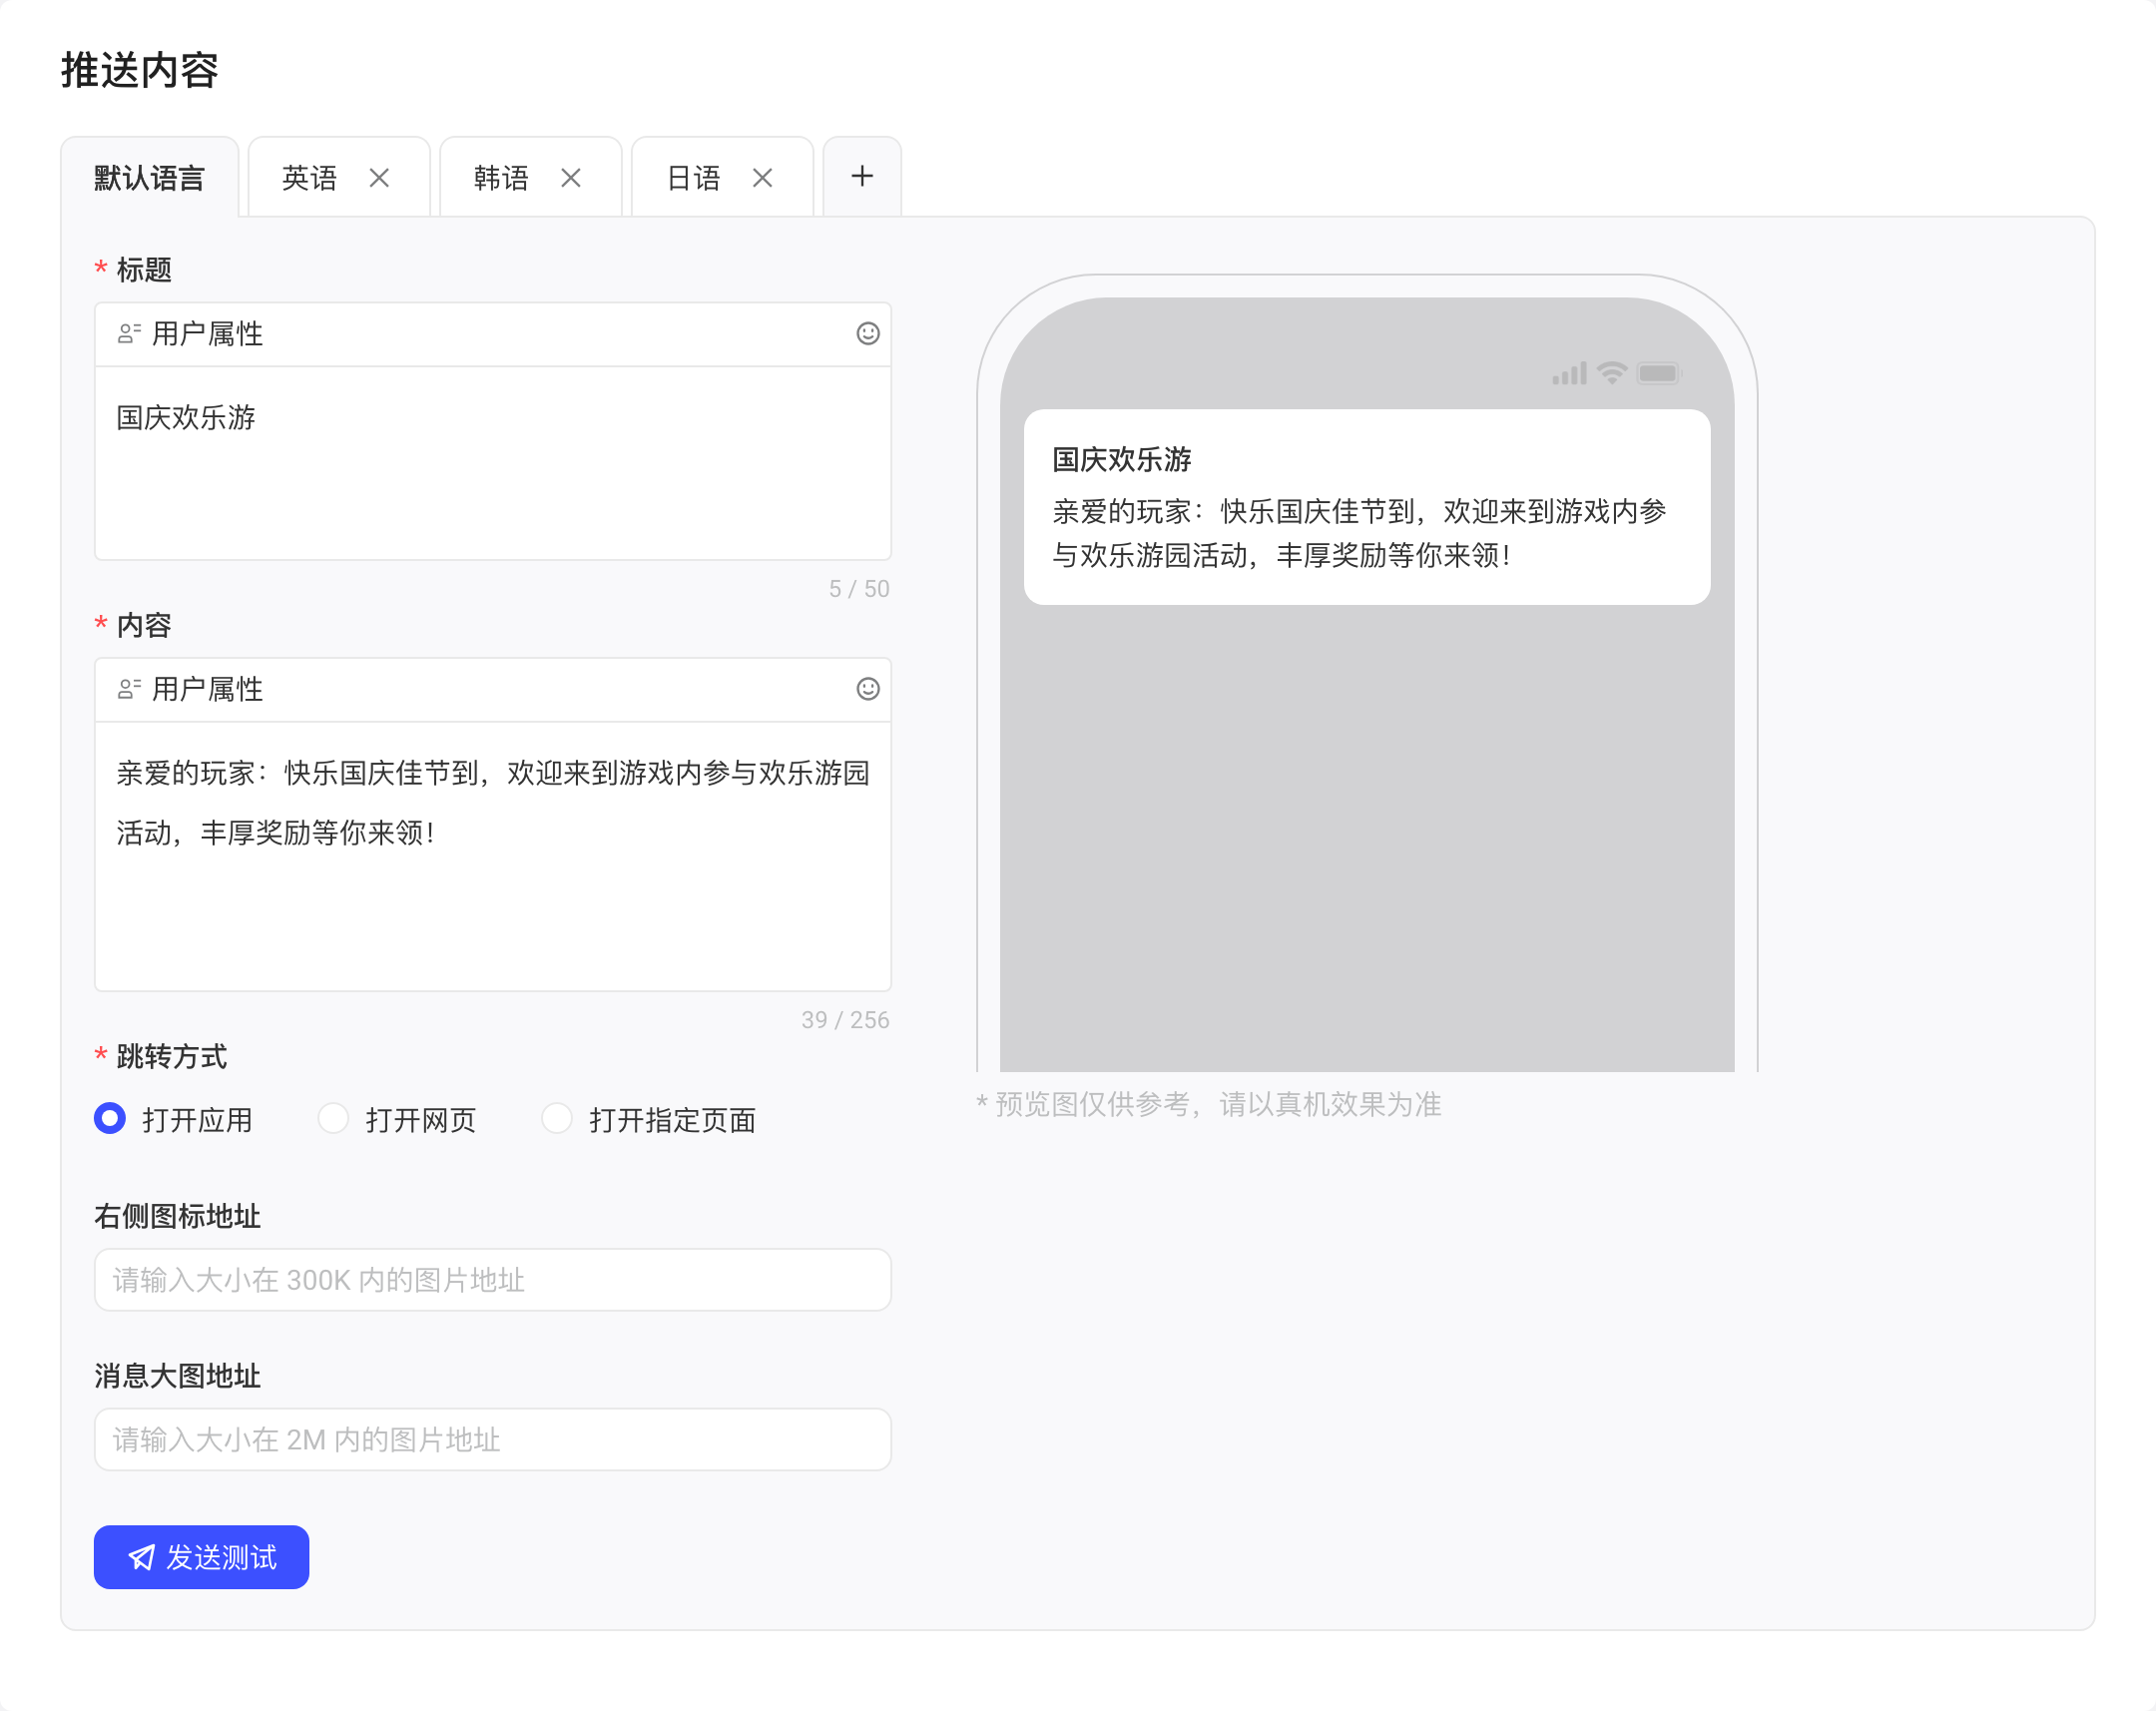2156x1711 pixels.
Task: Open emoji picker for the 标题 field
Action: click(x=868, y=334)
